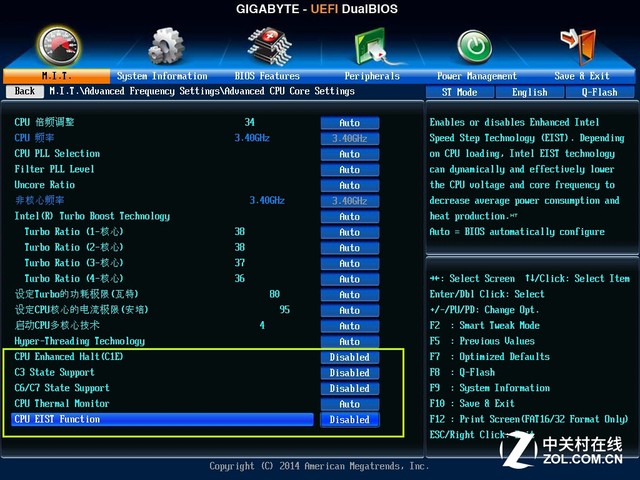Viewport: 640px width, 480px height.
Task: Click the Save & Exit door icon
Action: pyautogui.click(x=579, y=46)
